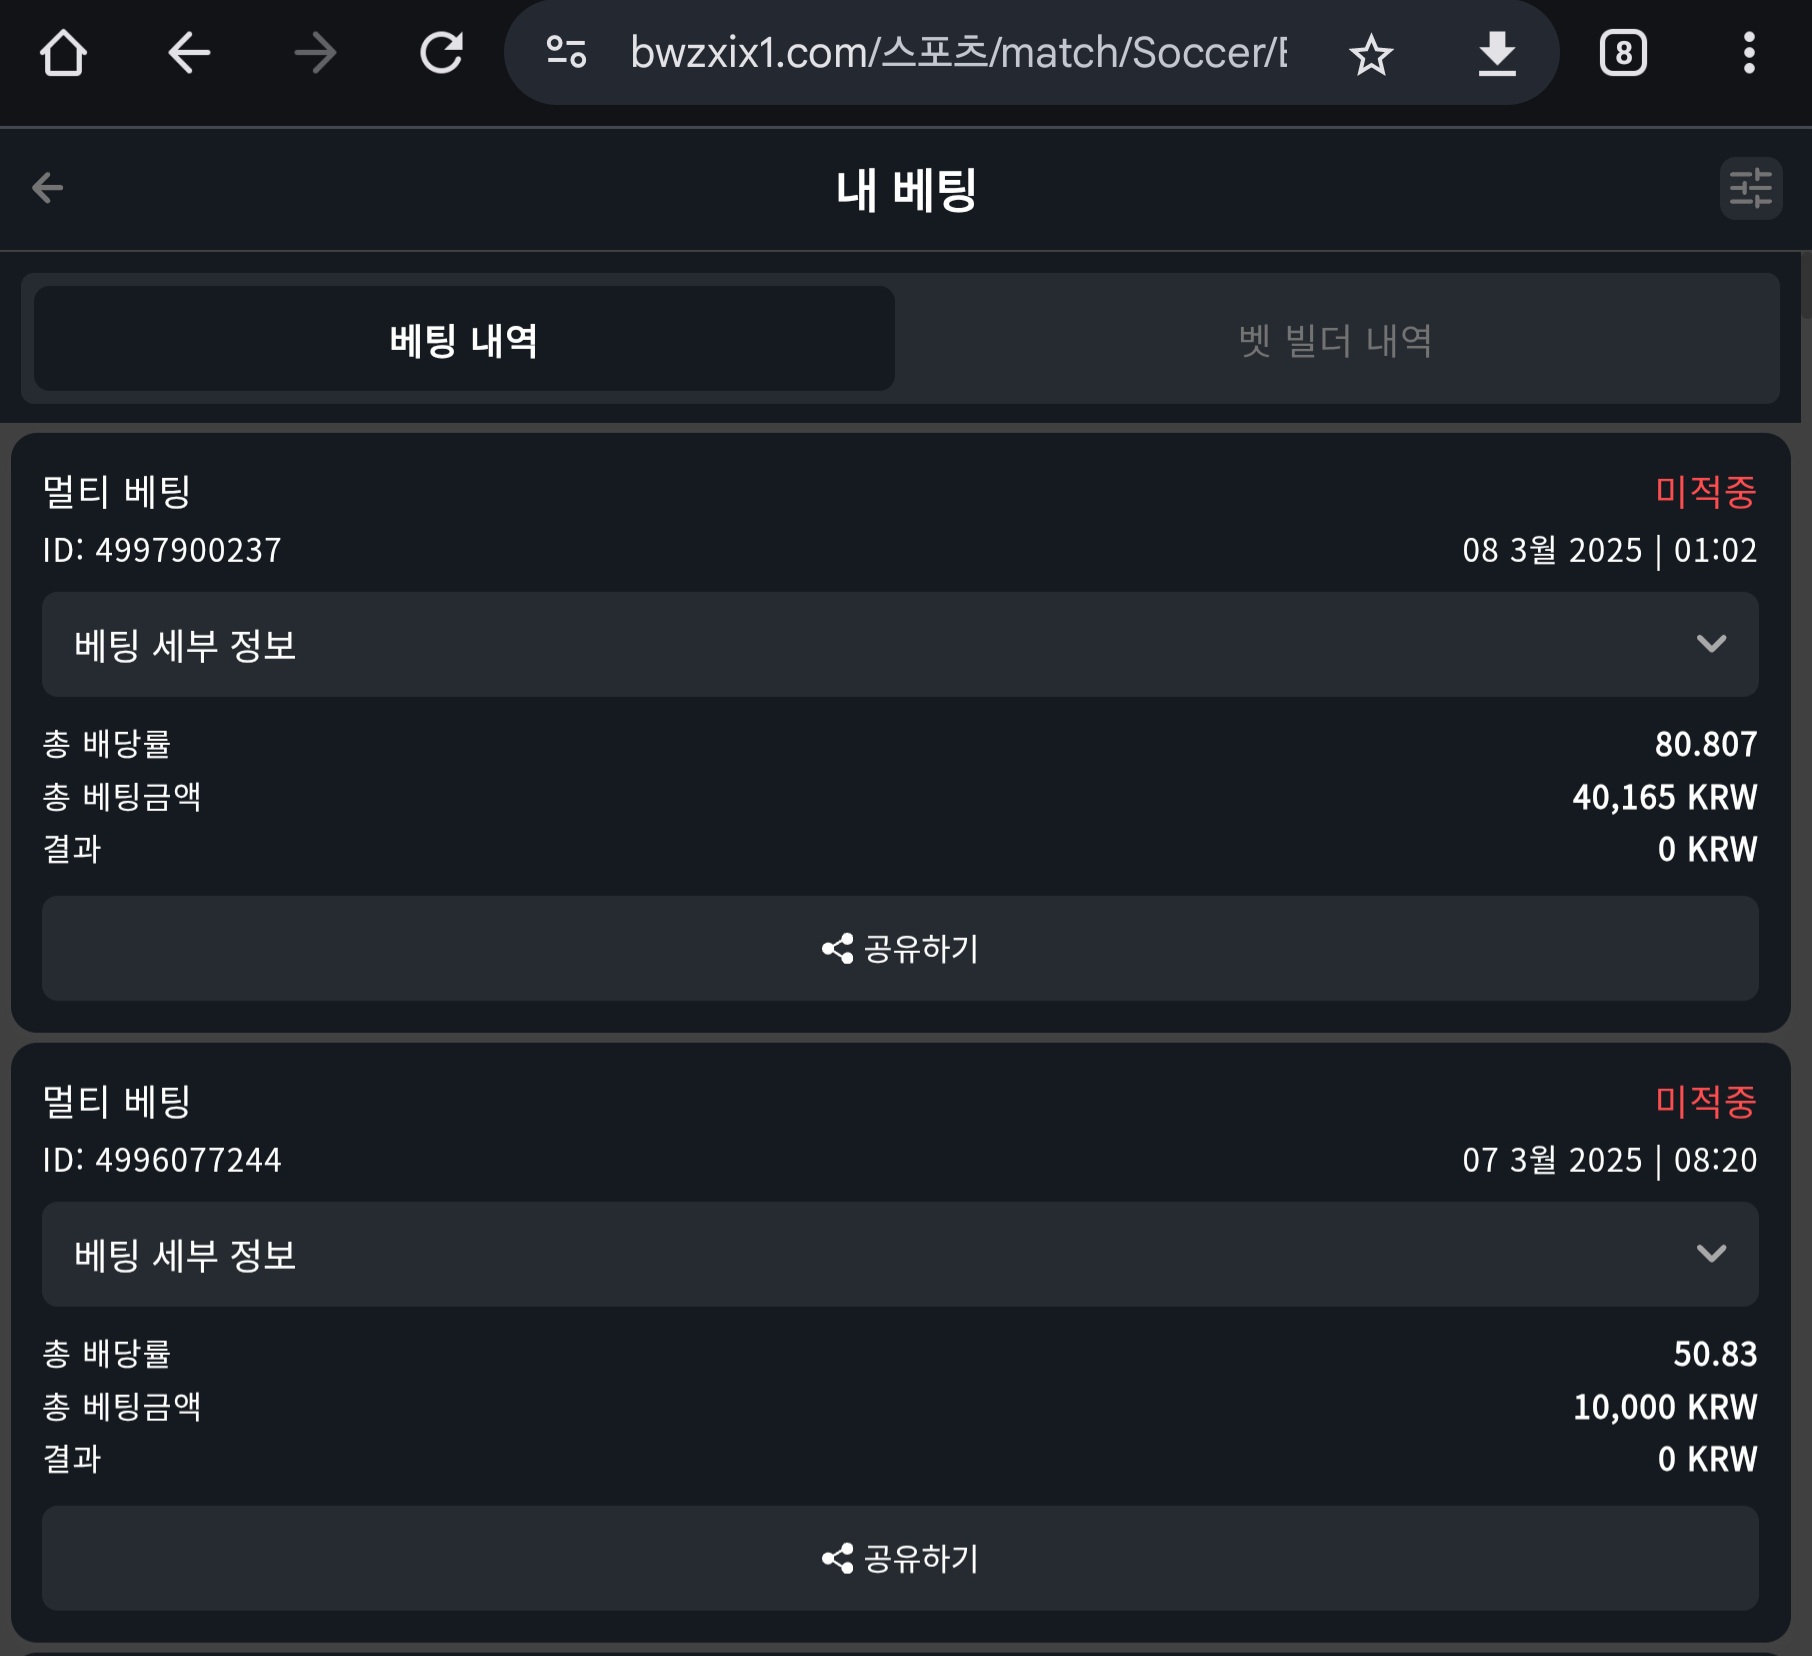This screenshot has width=1812, height=1656.
Task: Click the share icon in the second 공유하기 button
Action: pos(838,1558)
